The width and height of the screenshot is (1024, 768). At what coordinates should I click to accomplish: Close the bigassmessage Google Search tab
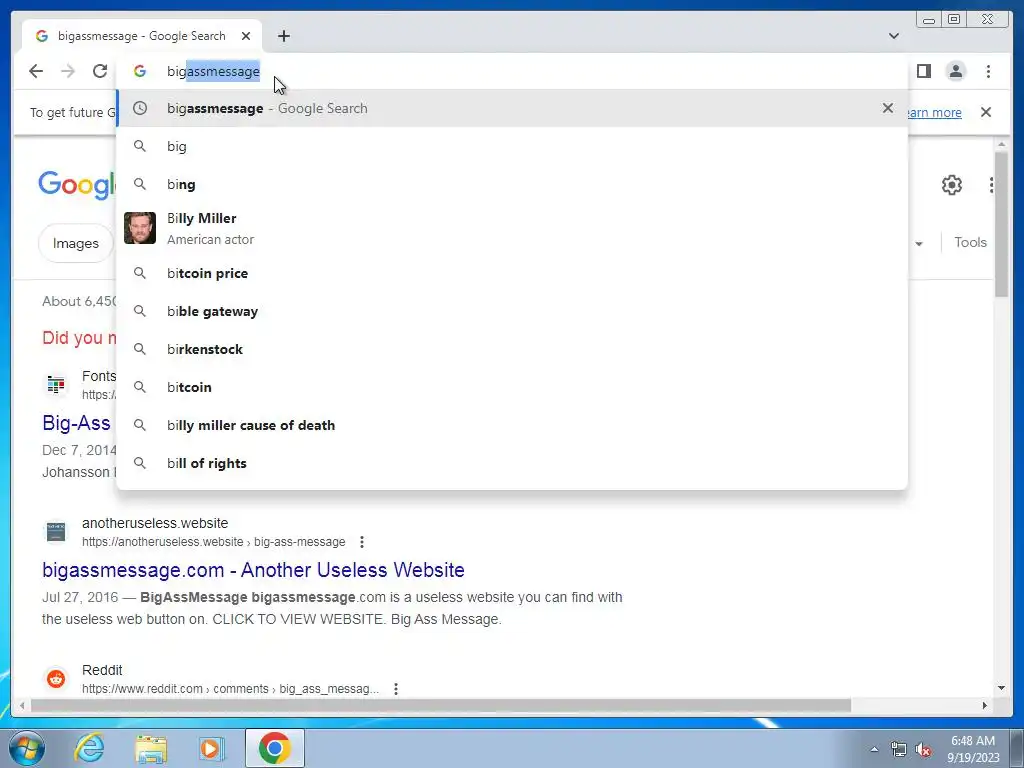(x=246, y=36)
